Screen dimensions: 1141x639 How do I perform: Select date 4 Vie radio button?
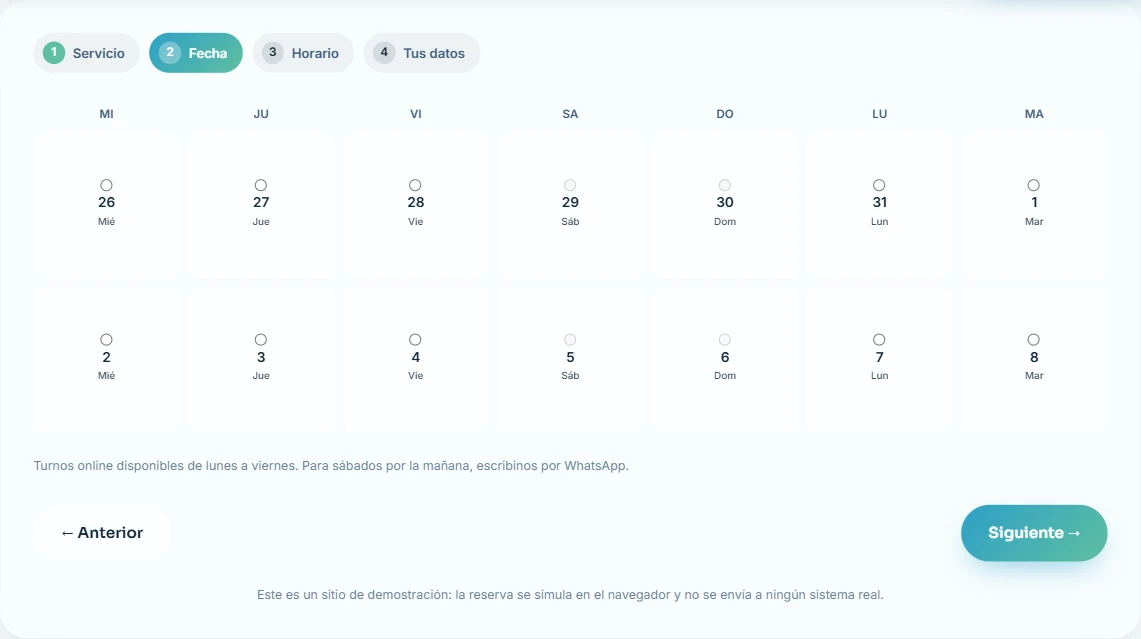(x=415, y=339)
